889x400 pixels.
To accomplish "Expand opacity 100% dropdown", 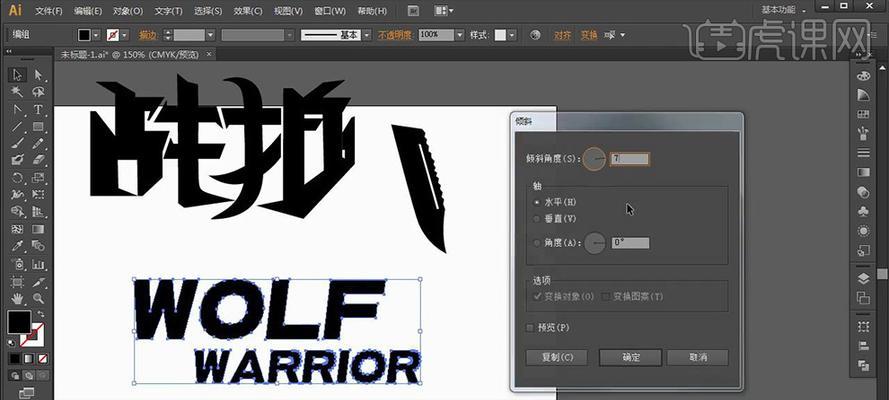I will coord(459,35).
